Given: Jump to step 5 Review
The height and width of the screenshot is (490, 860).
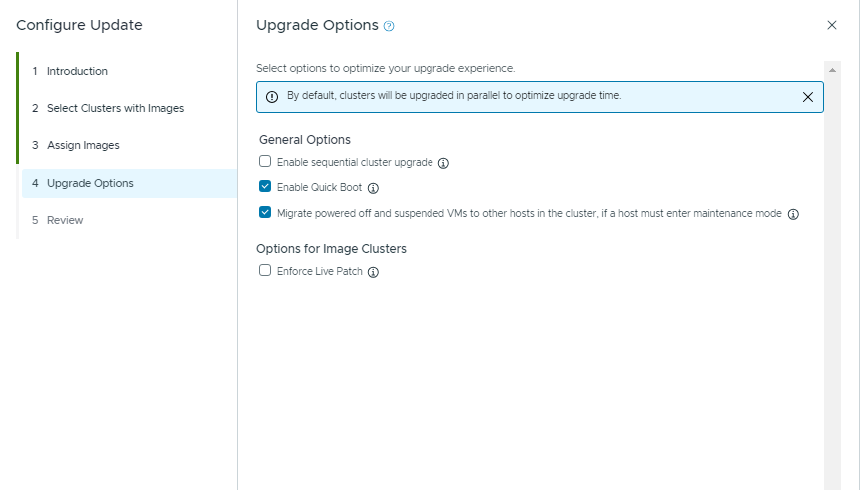Looking at the screenshot, I should pos(65,220).
